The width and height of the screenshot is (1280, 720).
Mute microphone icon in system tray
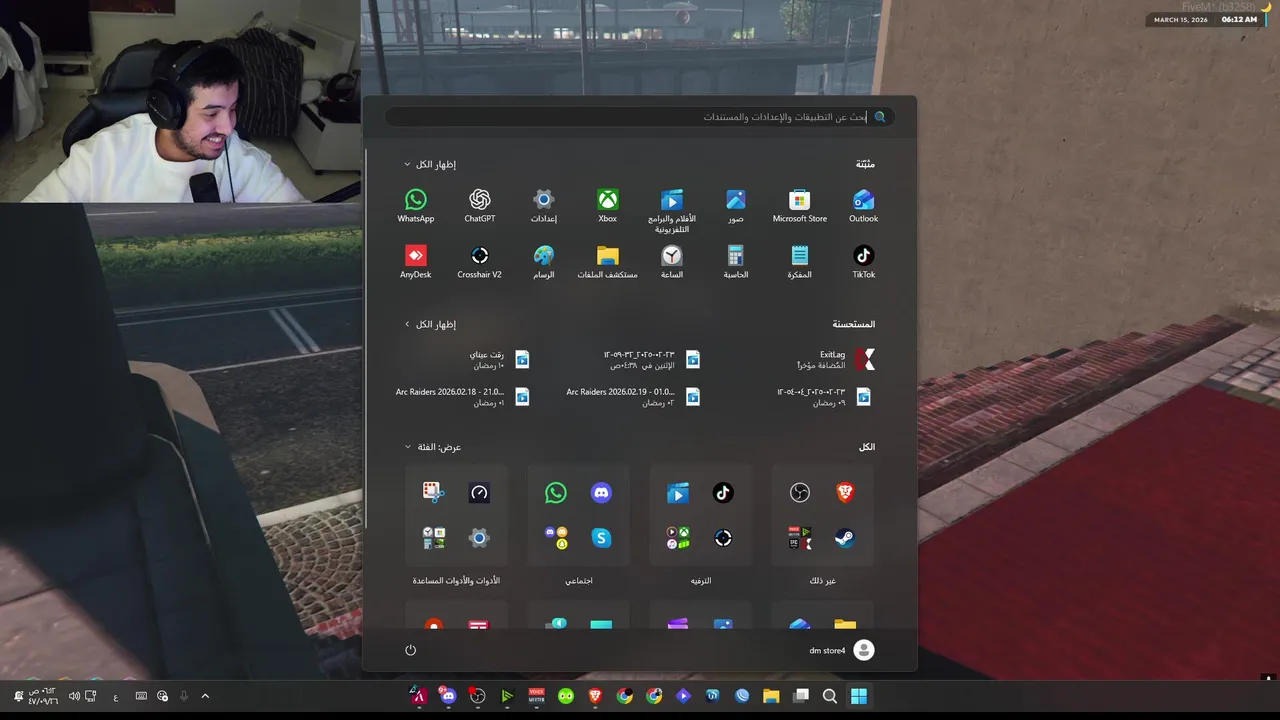(x=184, y=696)
